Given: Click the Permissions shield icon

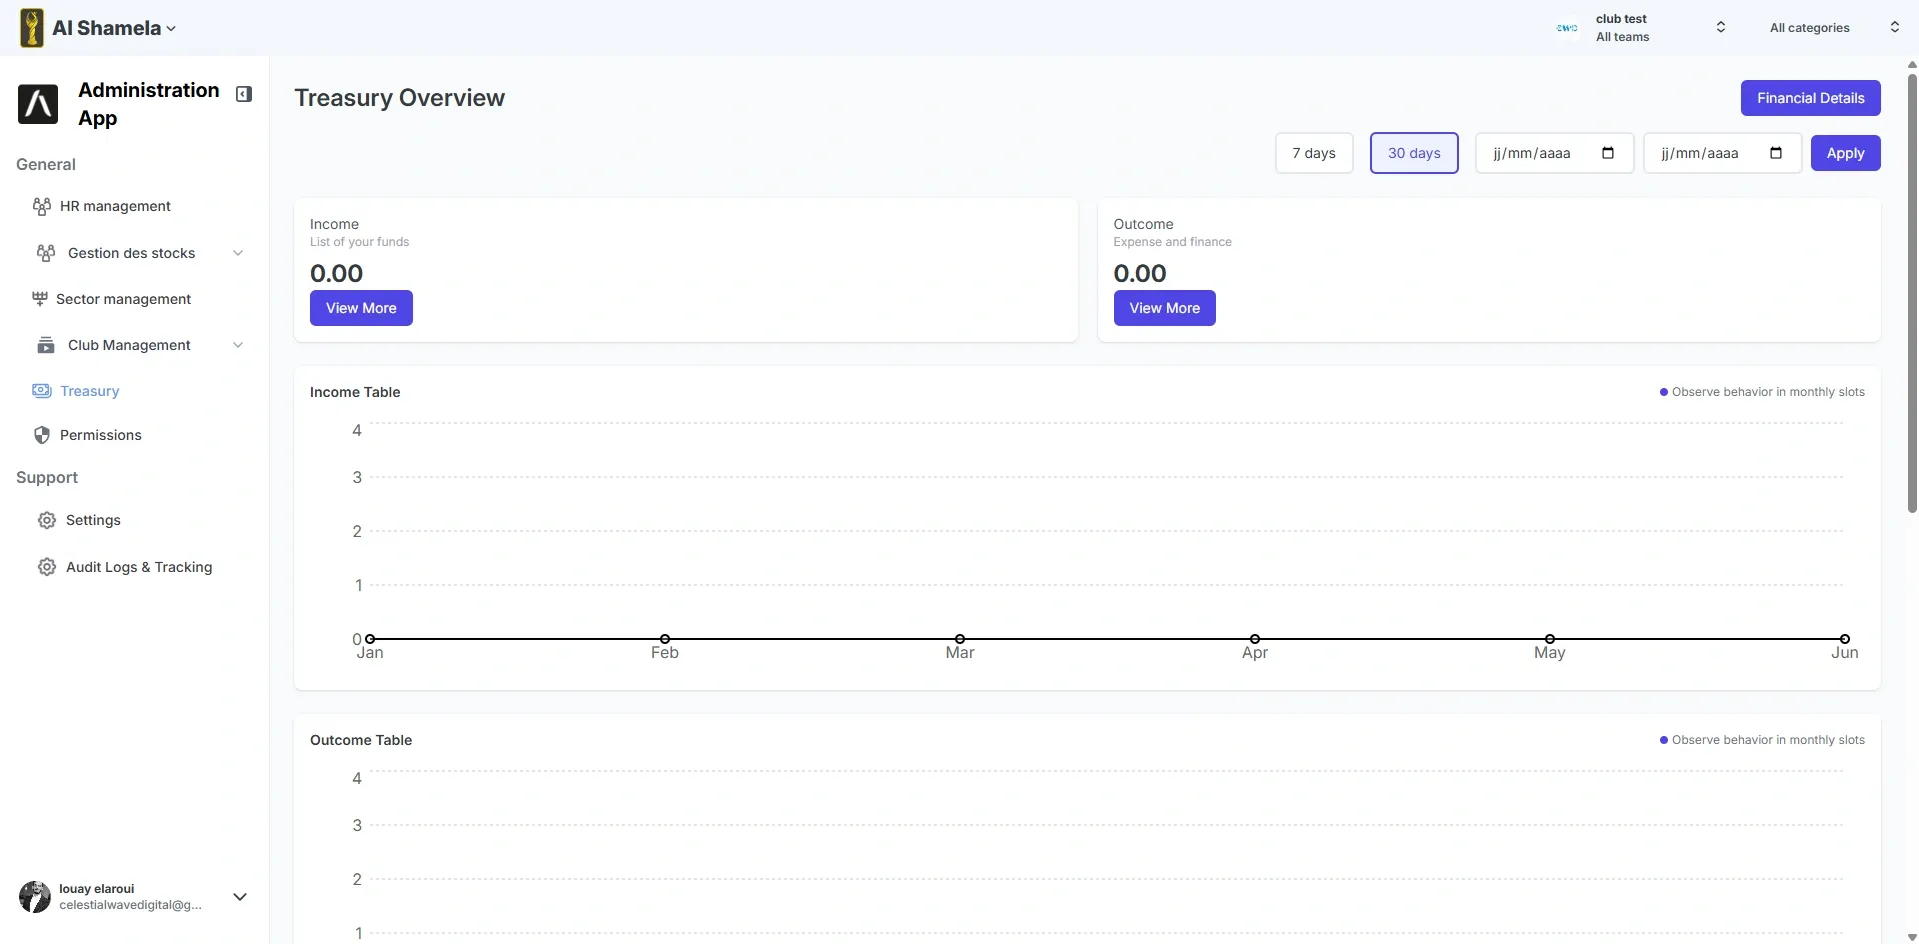Looking at the screenshot, I should click(42, 435).
